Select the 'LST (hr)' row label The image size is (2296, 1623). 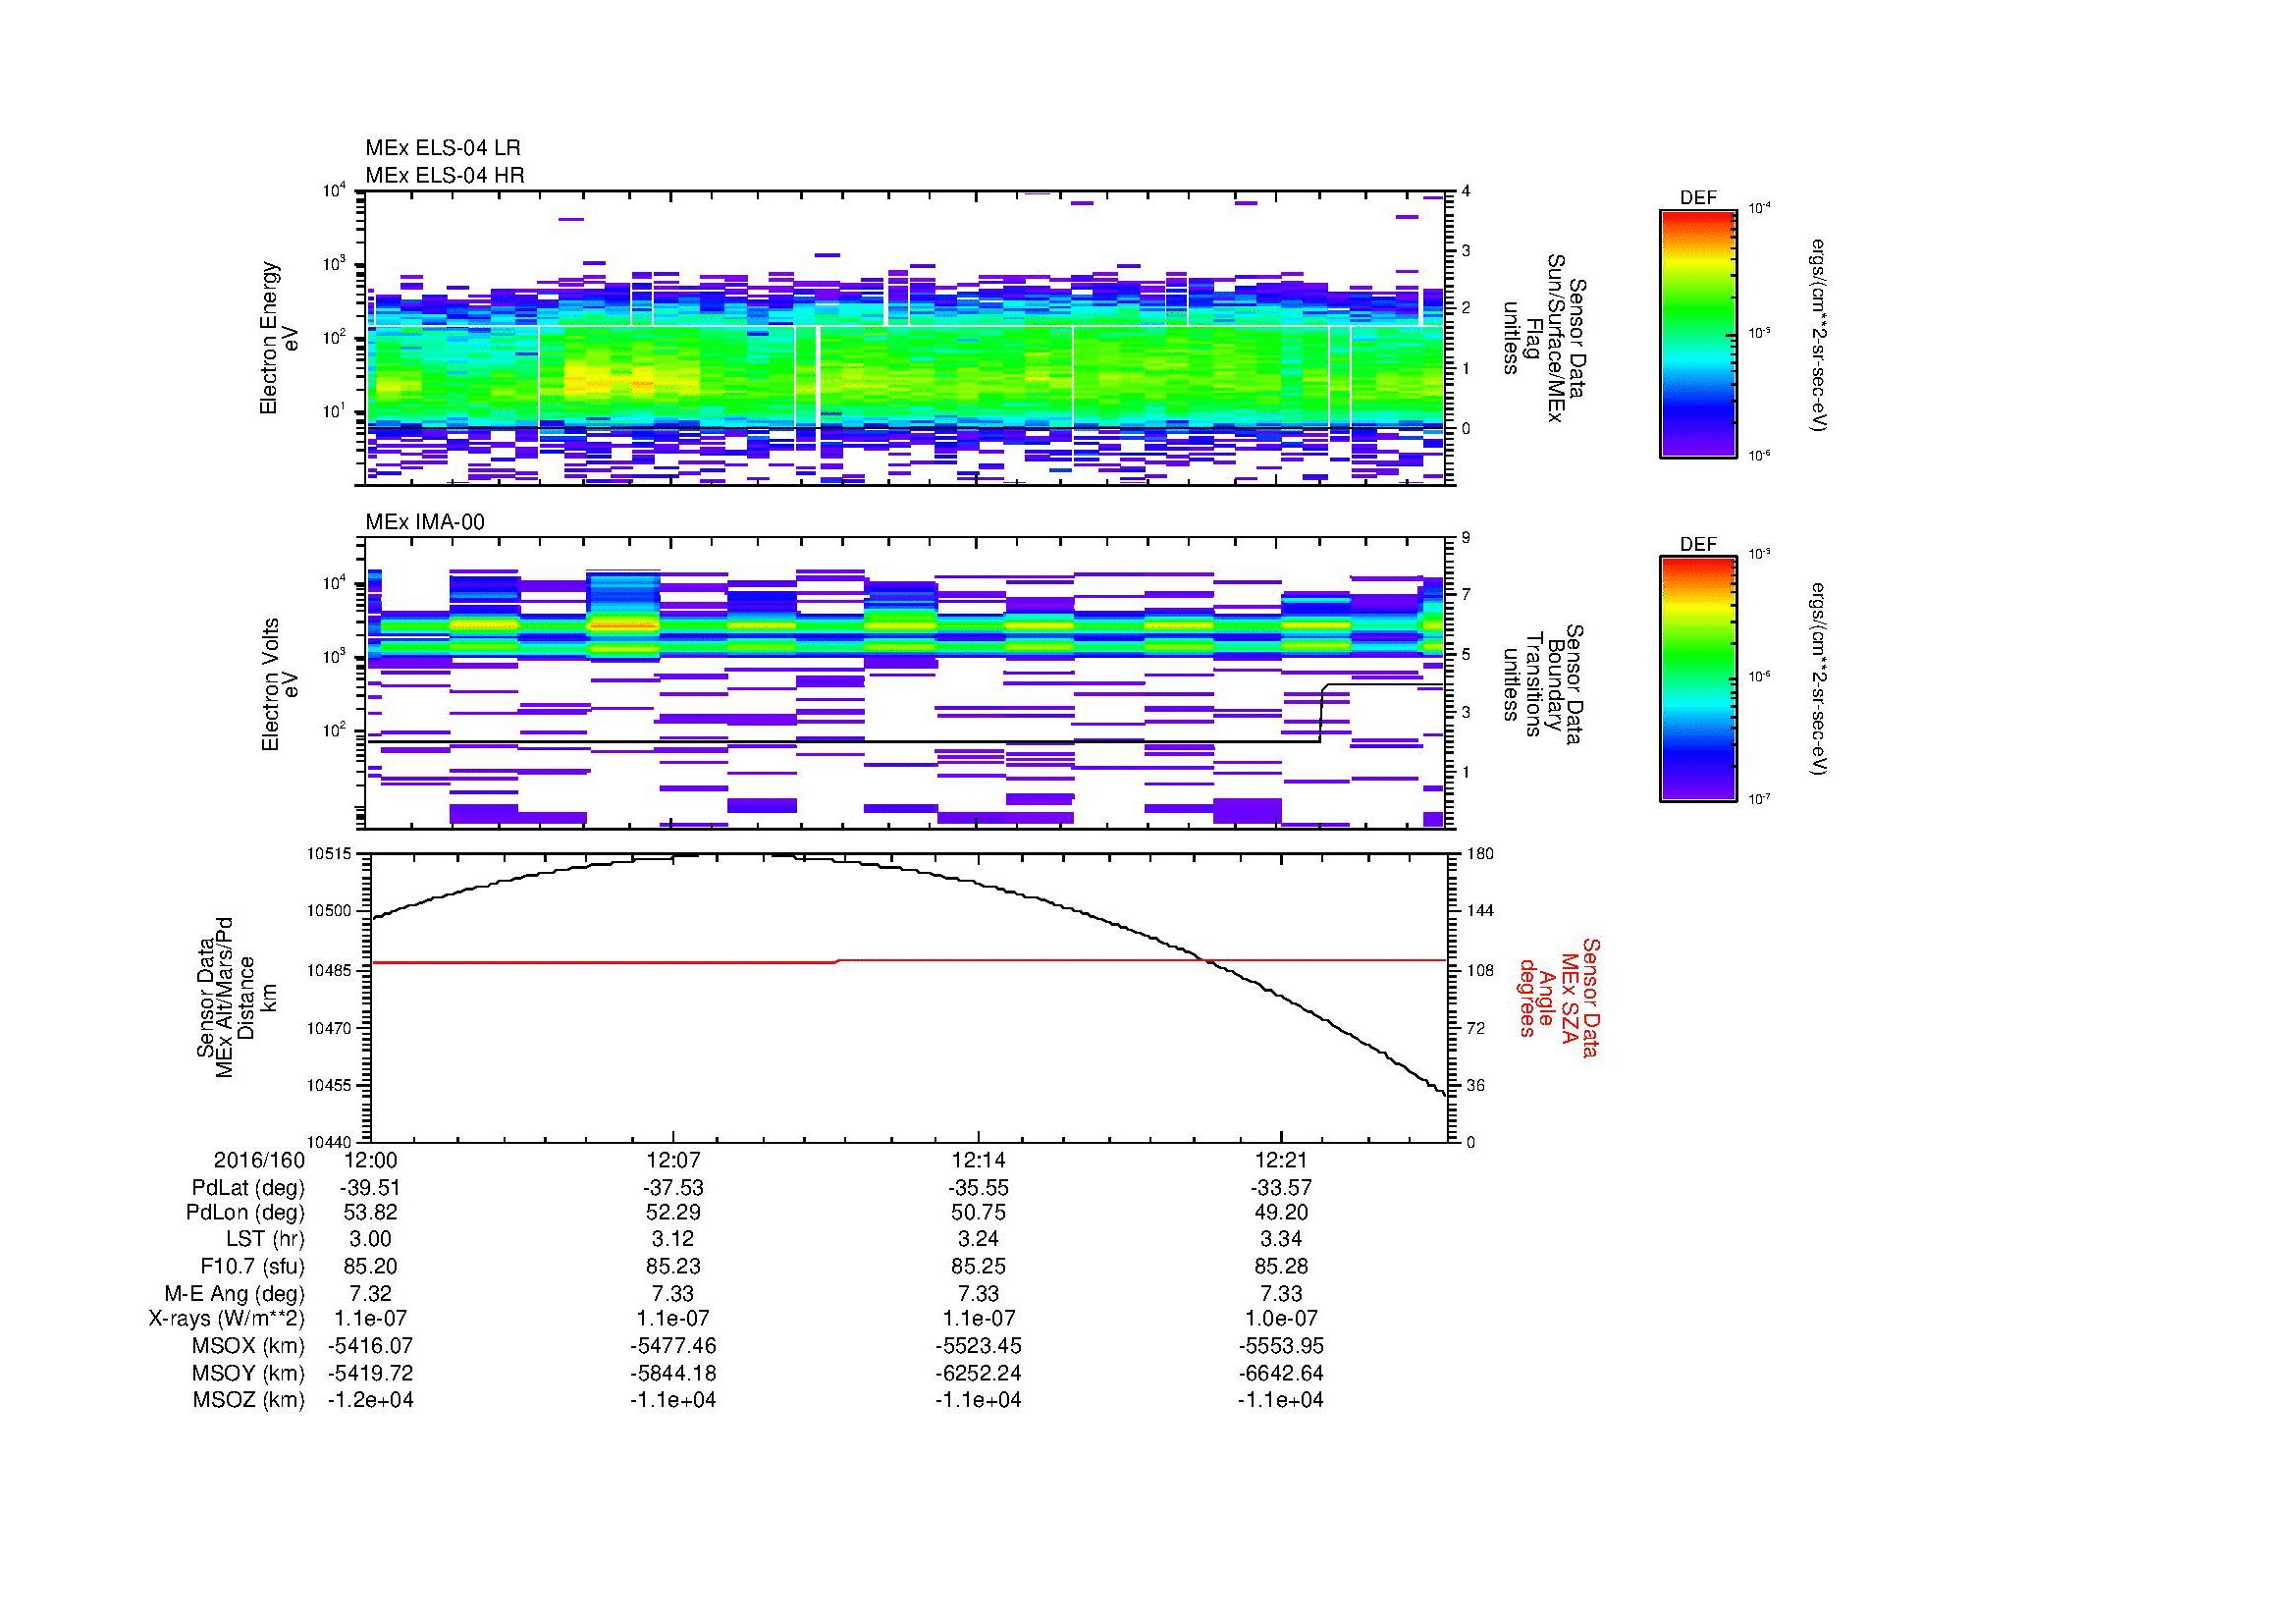pyautogui.click(x=266, y=1240)
